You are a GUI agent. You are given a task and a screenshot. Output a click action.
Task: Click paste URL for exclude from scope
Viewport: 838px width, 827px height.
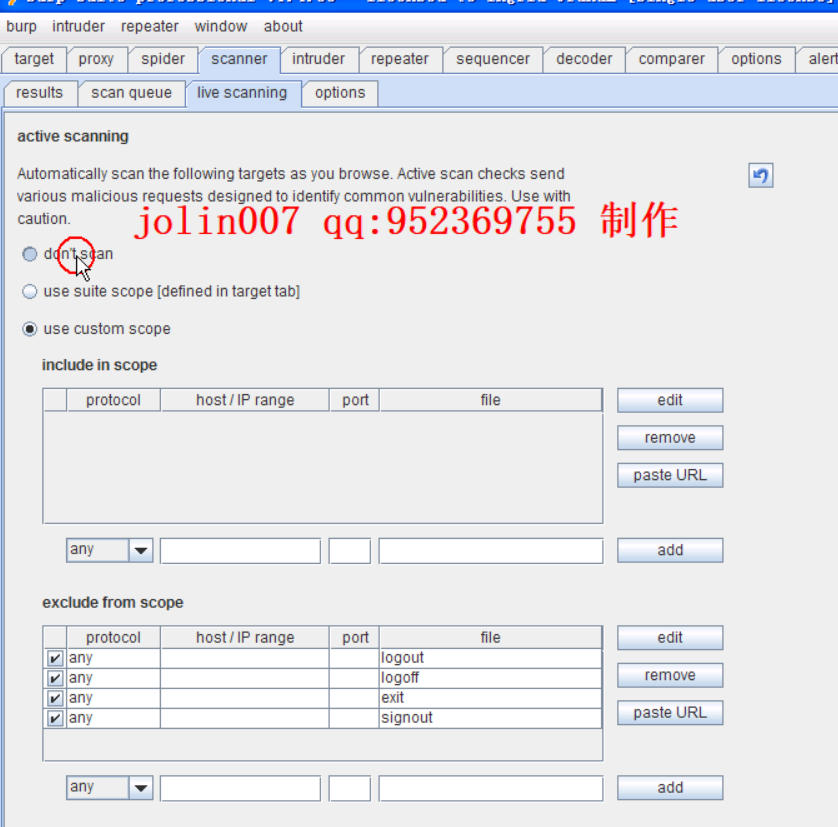[x=670, y=713]
